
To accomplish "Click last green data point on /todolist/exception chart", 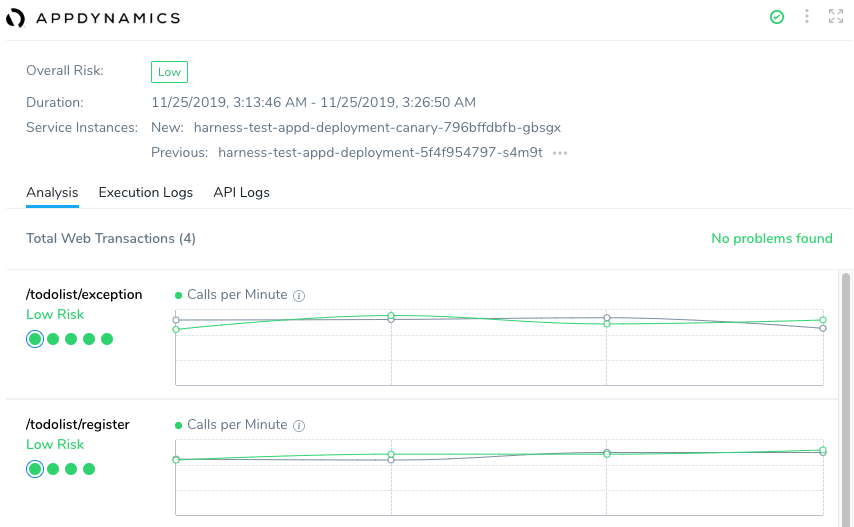I will pos(823,320).
